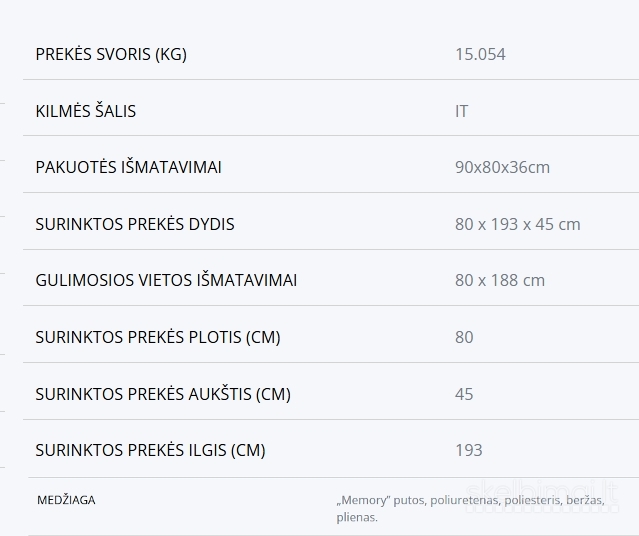Click the skelbimai.lt watermark

tap(542, 494)
